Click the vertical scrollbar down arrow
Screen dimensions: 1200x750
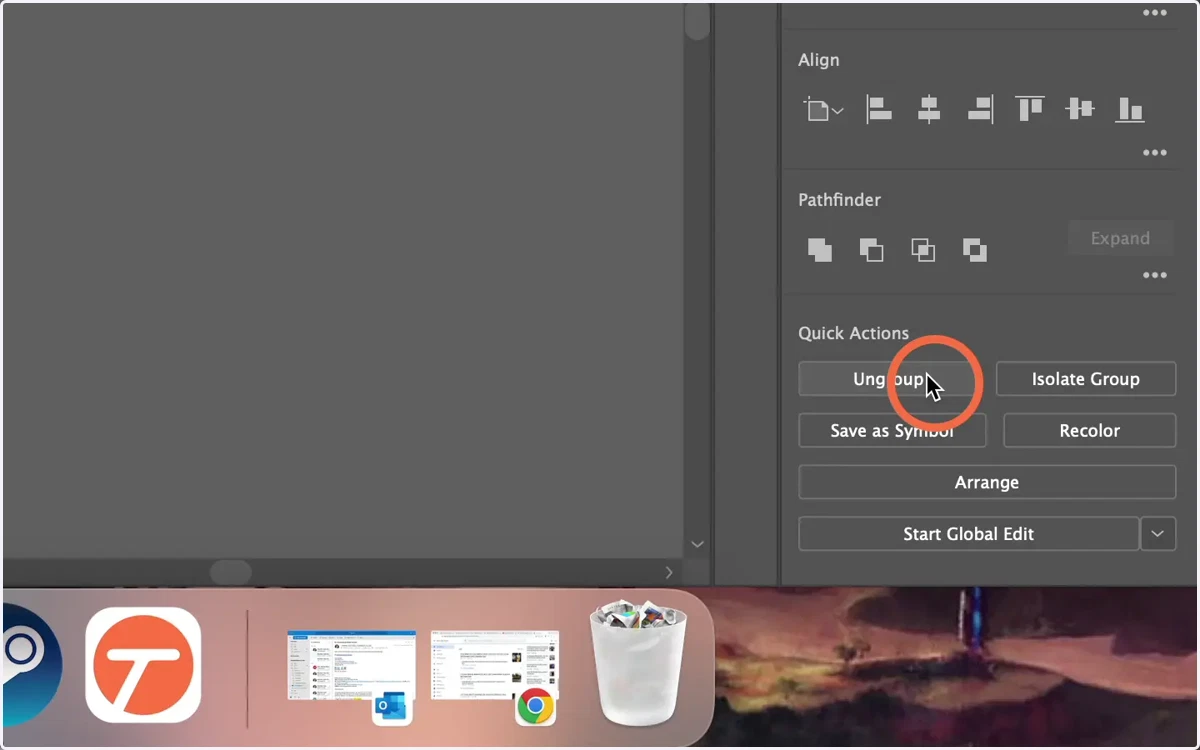click(x=698, y=545)
